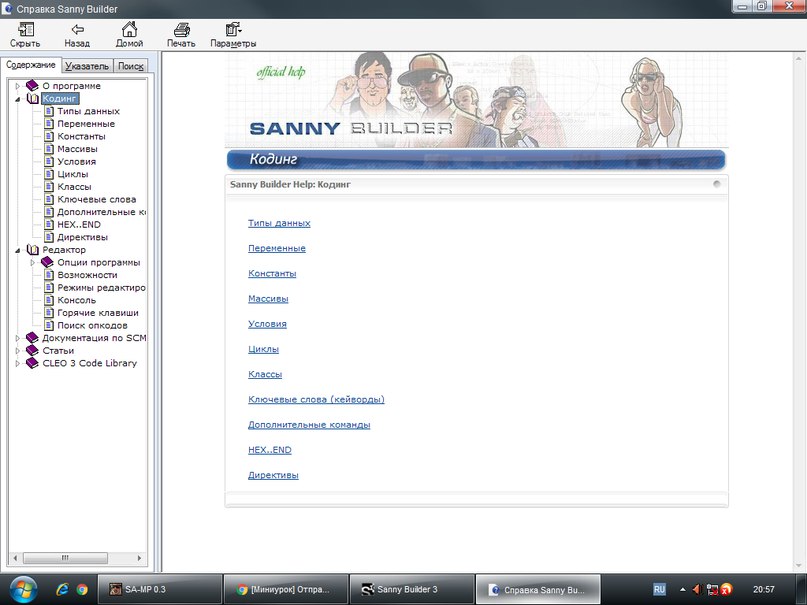Click the page icon beside Типы данных
The height and width of the screenshot is (605, 807).
click(49, 111)
